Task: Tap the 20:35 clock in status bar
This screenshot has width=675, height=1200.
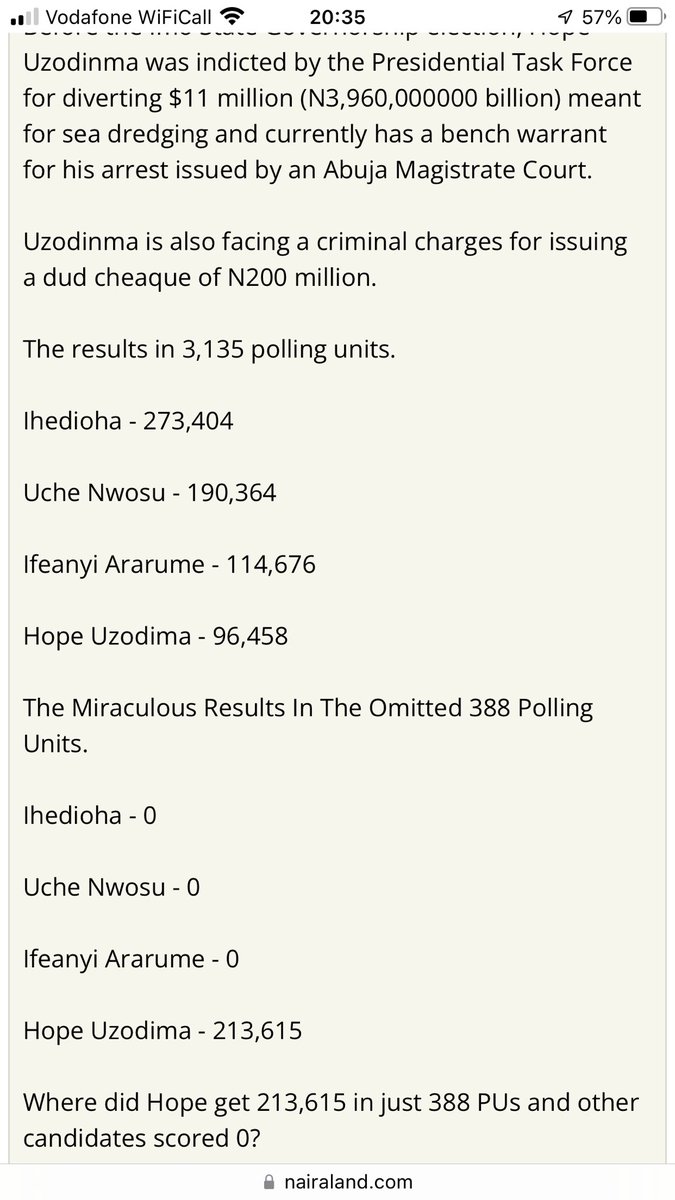Action: [x=337, y=17]
